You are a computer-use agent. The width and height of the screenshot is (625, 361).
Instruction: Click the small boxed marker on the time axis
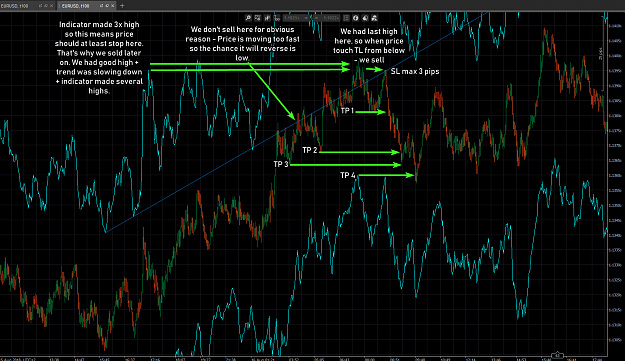click(x=557, y=355)
